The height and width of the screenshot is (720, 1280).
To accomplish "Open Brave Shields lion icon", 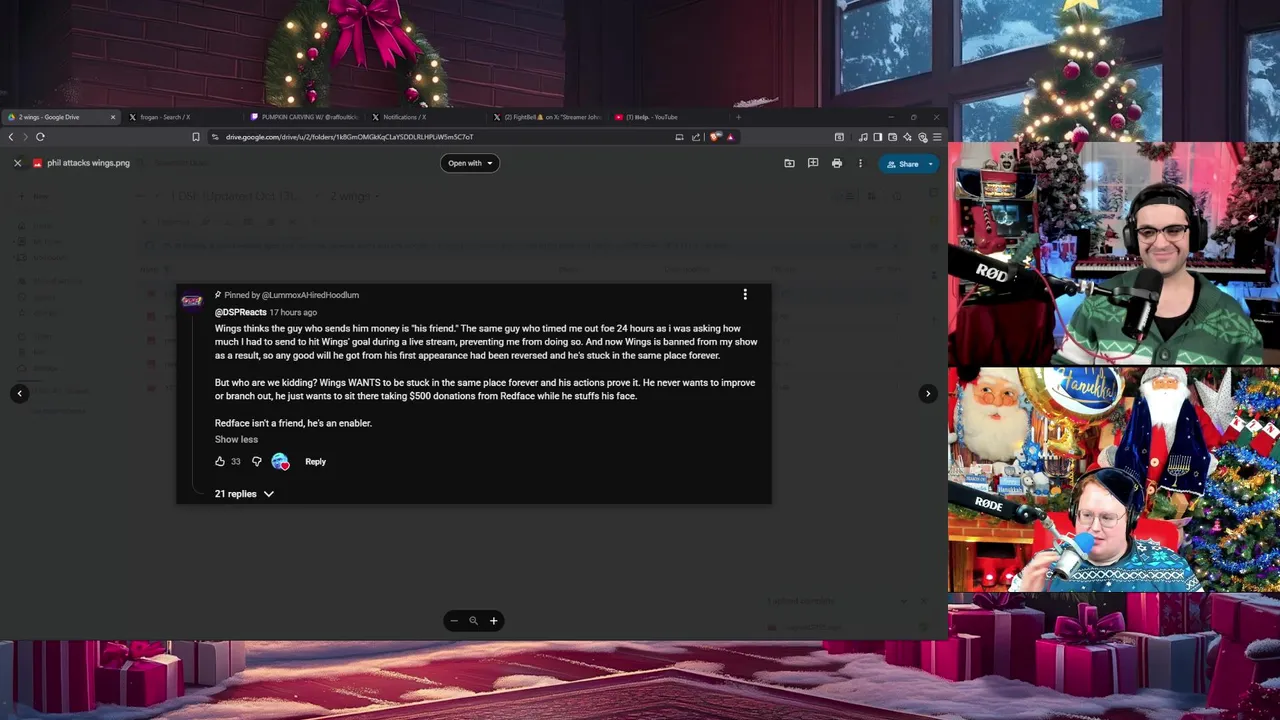I will (714, 137).
